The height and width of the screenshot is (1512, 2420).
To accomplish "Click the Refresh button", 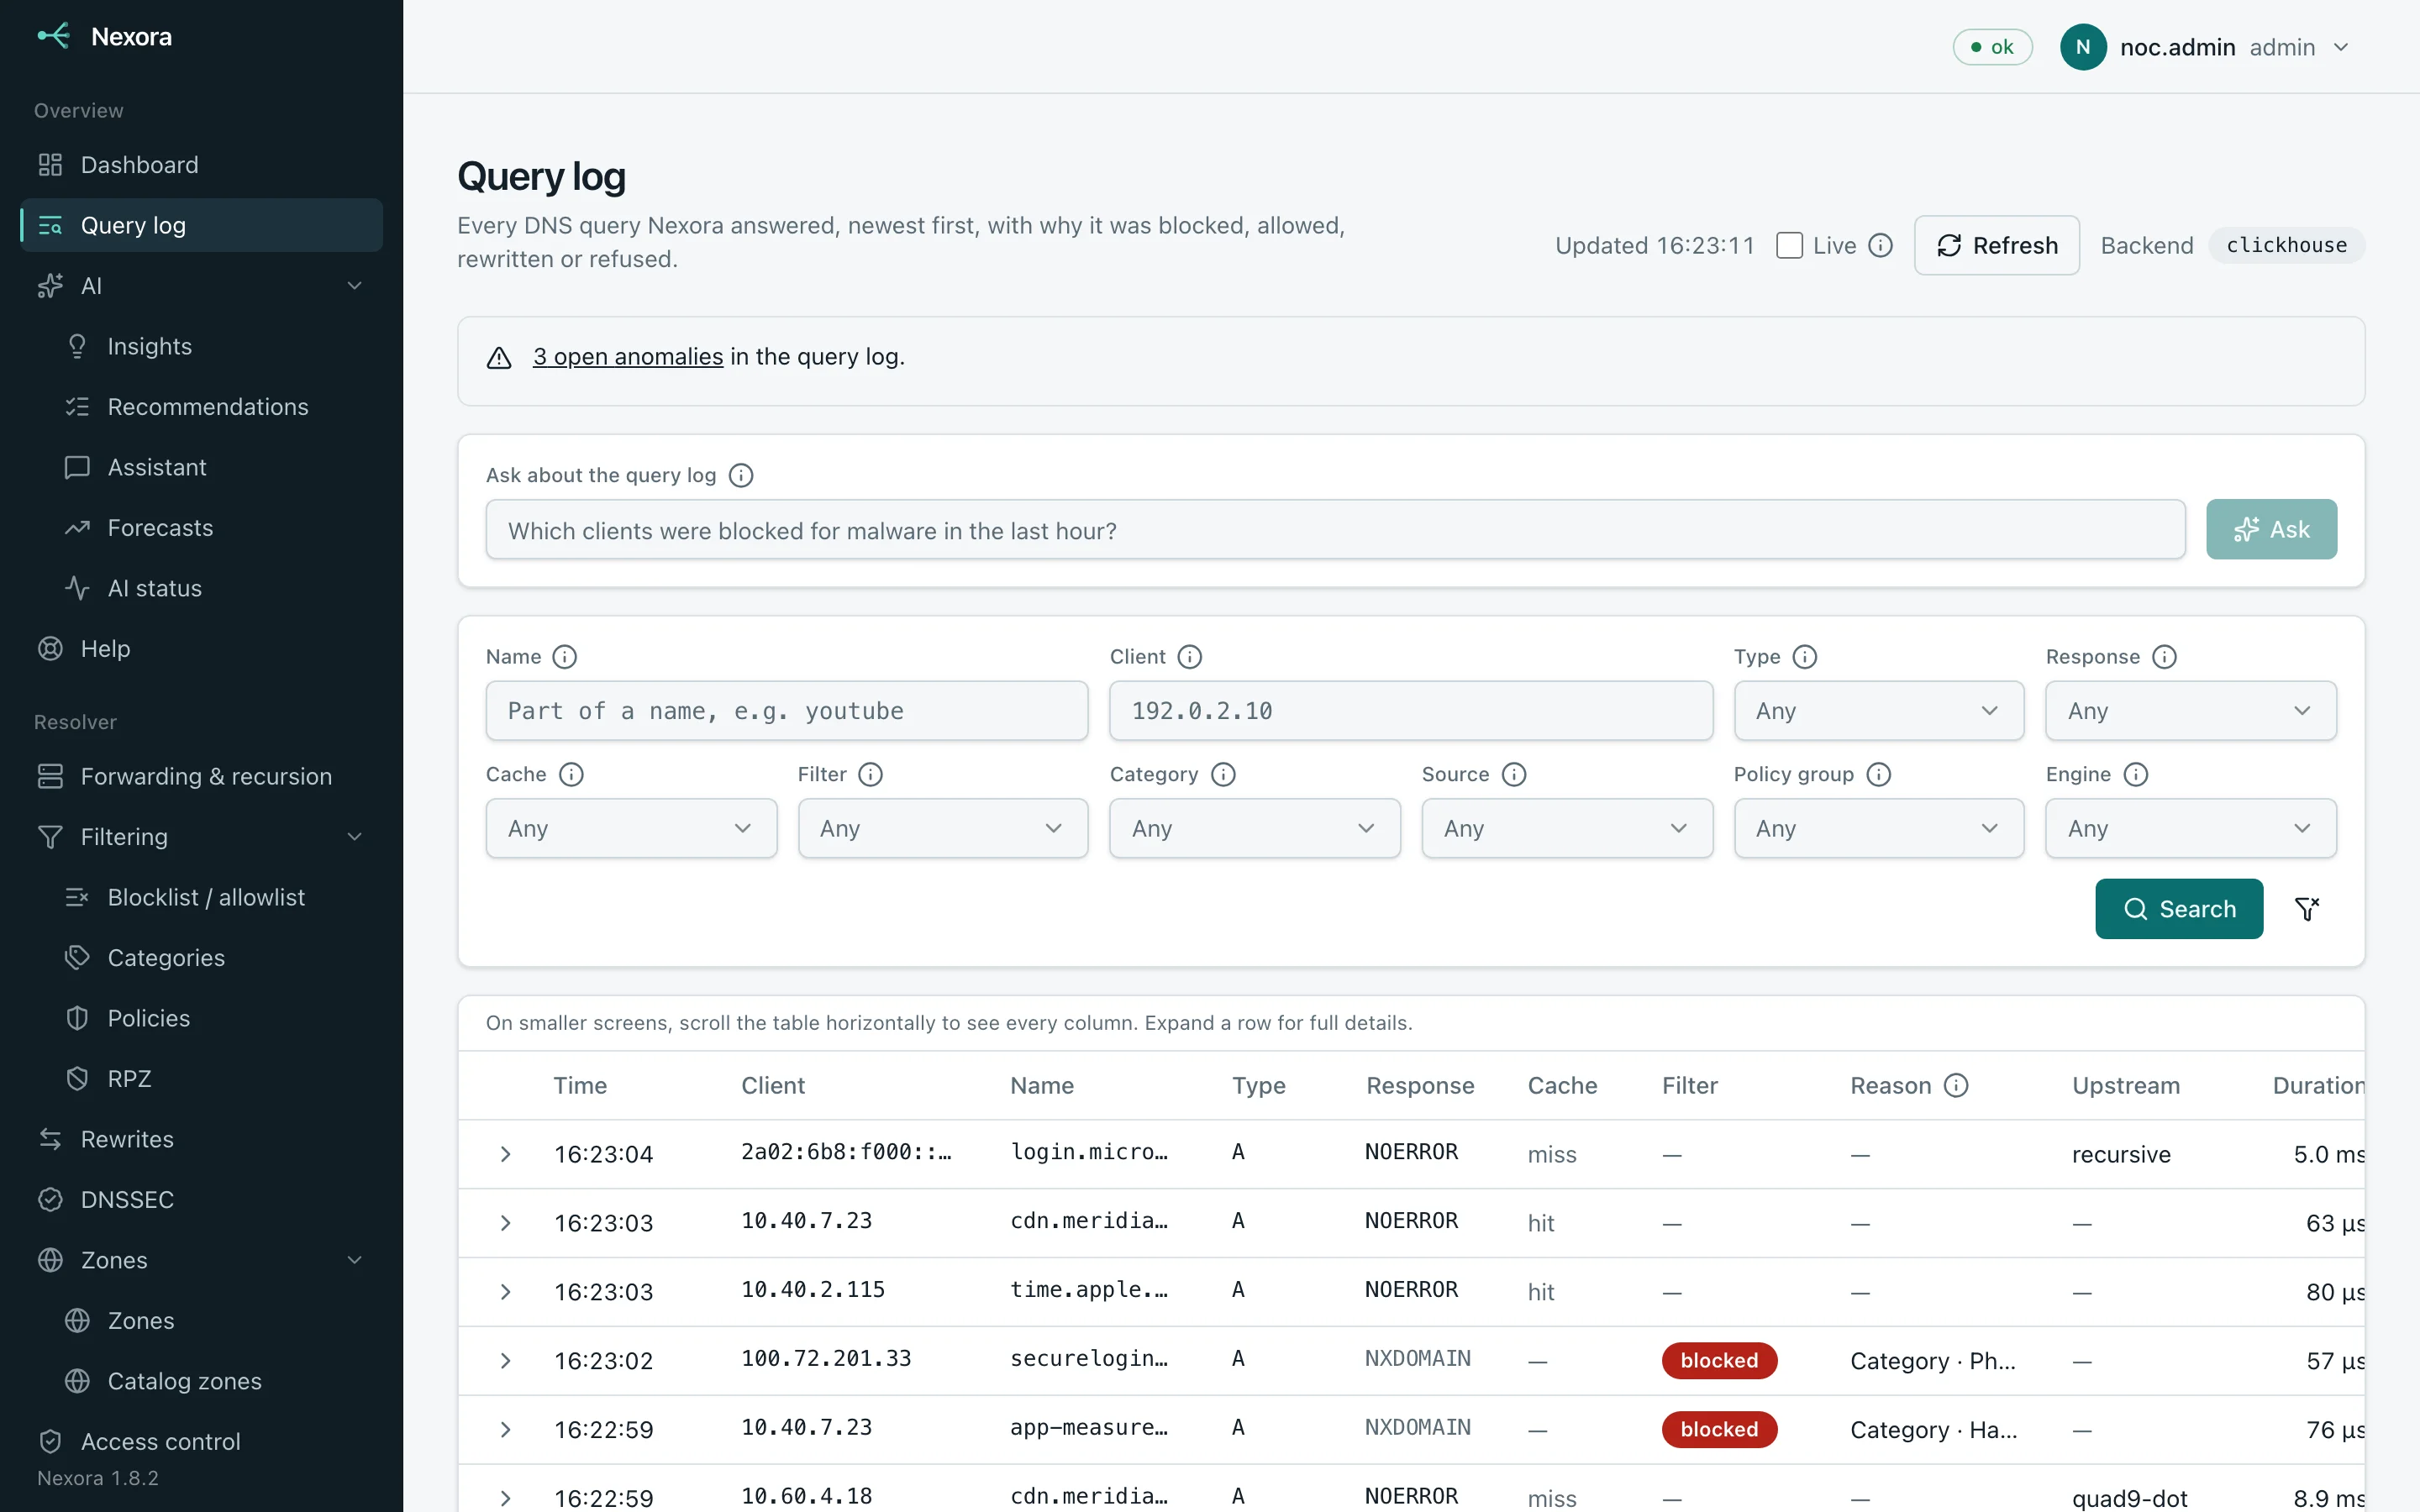I will pyautogui.click(x=1996, y=245).
